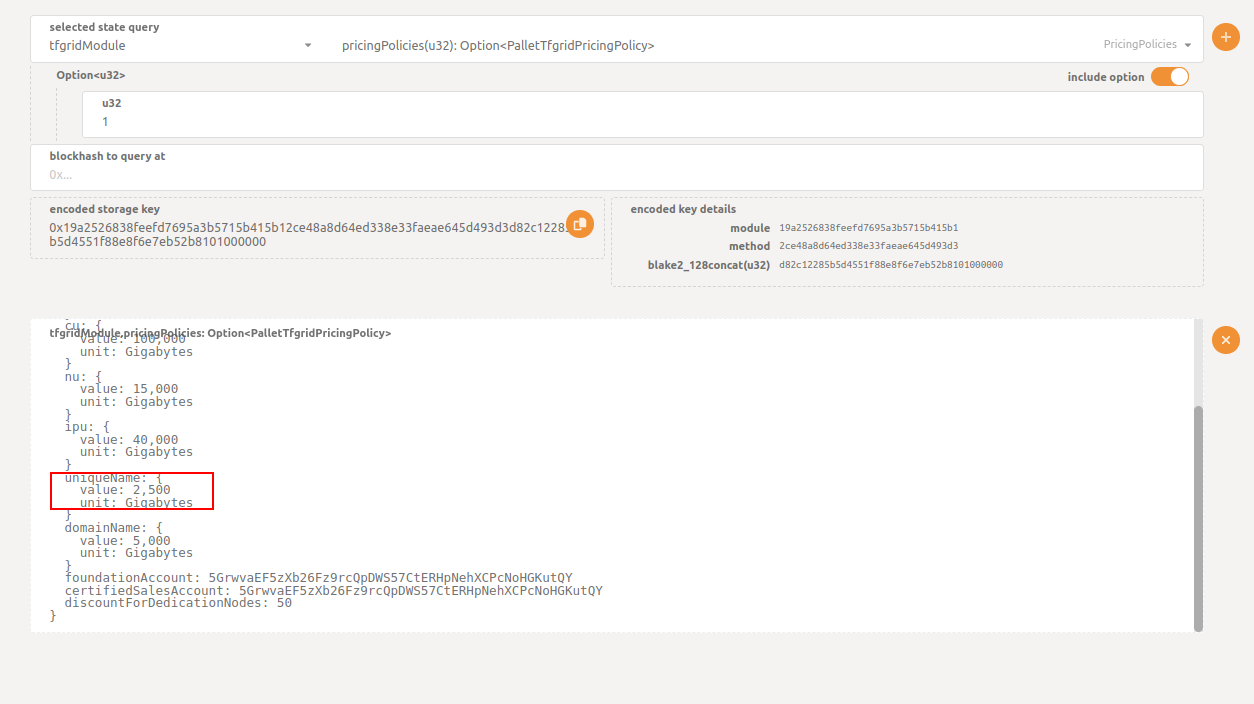Open the tfgridModule module dropdown

coord(180,45)
